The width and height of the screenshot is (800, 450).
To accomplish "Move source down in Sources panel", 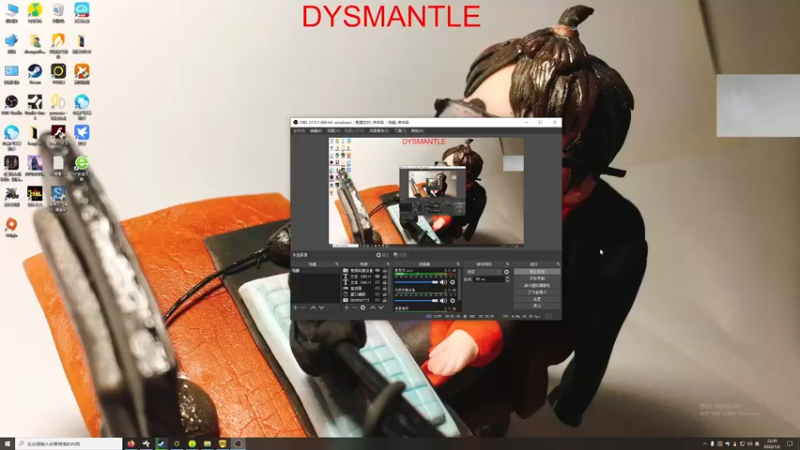I will [381, 308].
